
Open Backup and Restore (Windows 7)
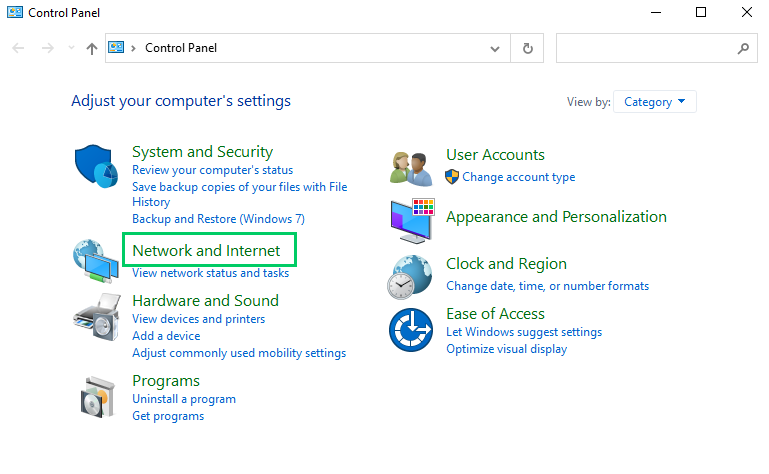218,219
